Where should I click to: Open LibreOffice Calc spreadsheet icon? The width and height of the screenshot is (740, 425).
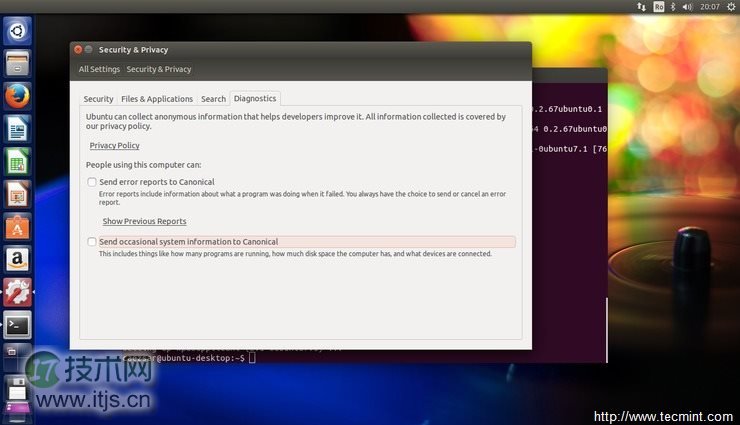pyautogui.click(x=17, y=161)
